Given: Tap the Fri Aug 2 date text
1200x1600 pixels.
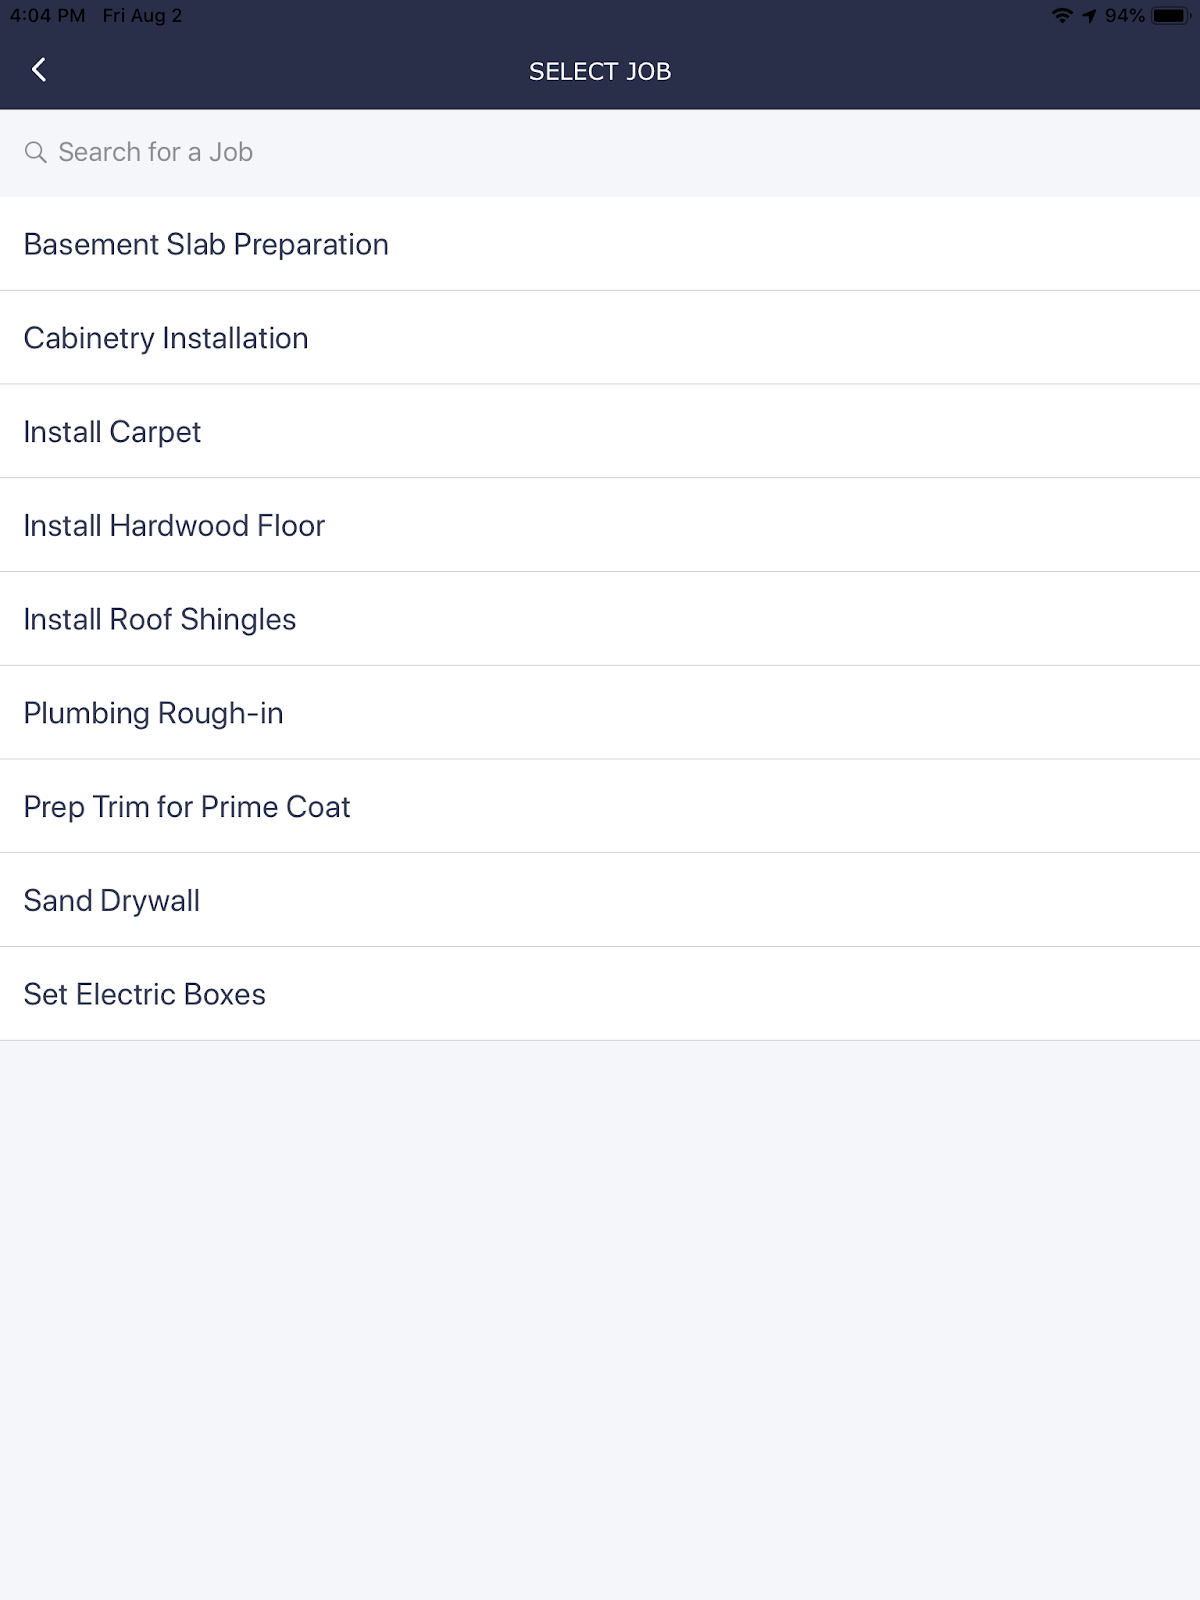Looking at the screenshot, I should click(x=142, y=16).
